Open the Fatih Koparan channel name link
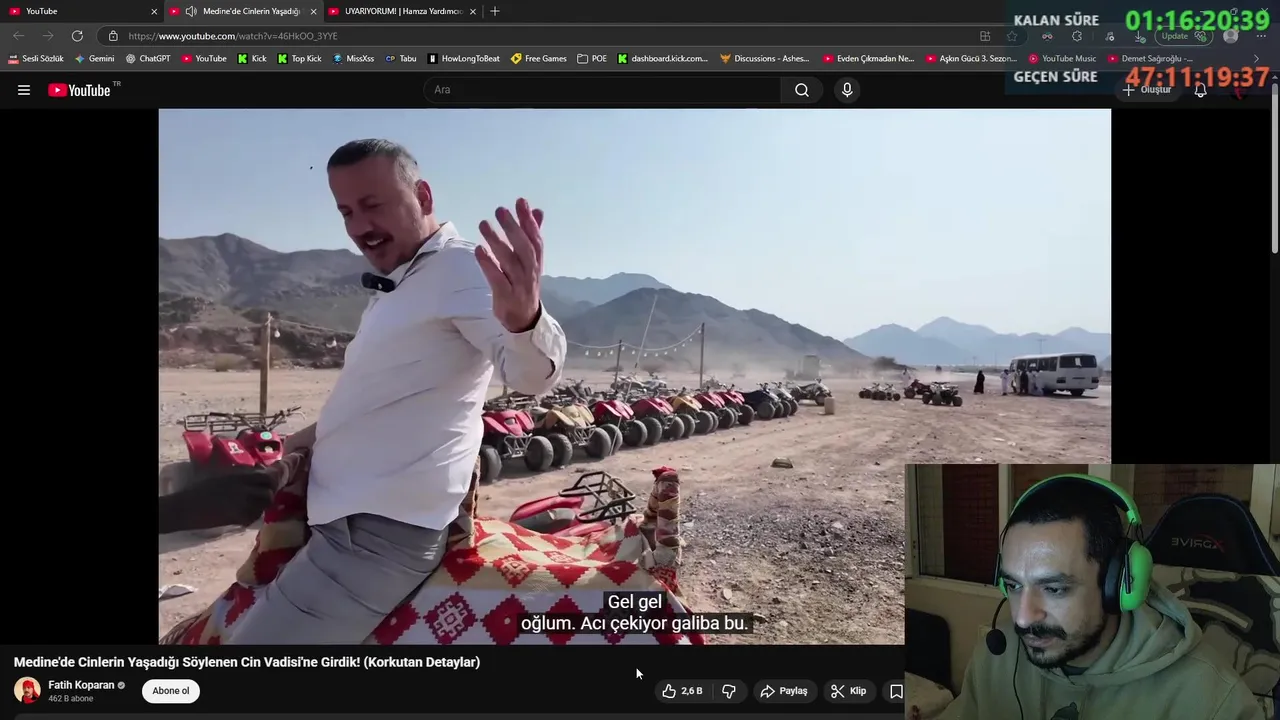Viewport: 1280px width, 720px height. pos(81,685)
